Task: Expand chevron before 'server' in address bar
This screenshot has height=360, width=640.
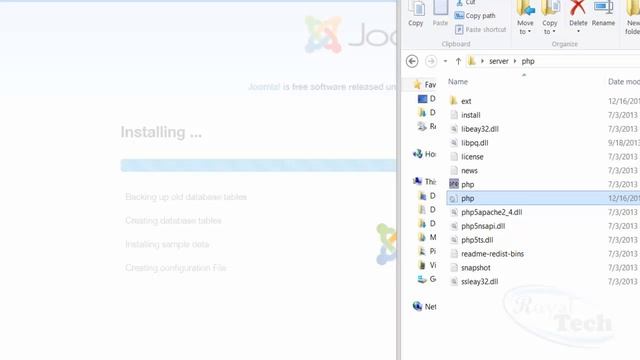Action: pyautogui.click(x=482, y=61)
